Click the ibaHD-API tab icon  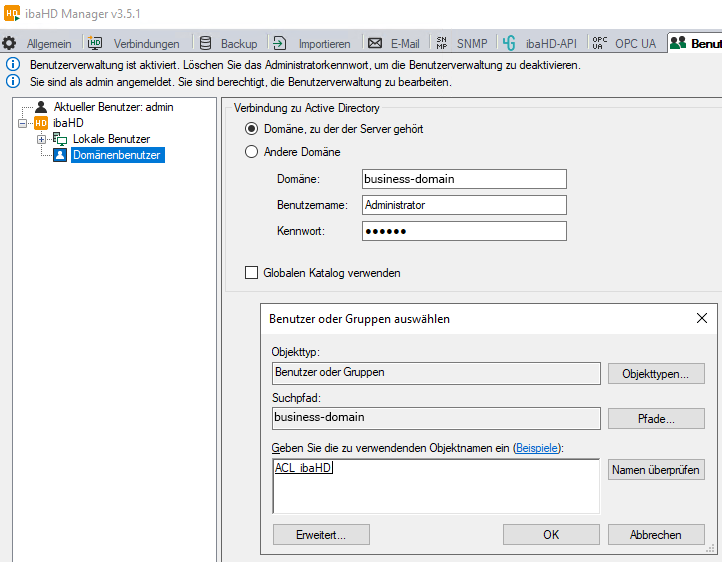(509, 43)
